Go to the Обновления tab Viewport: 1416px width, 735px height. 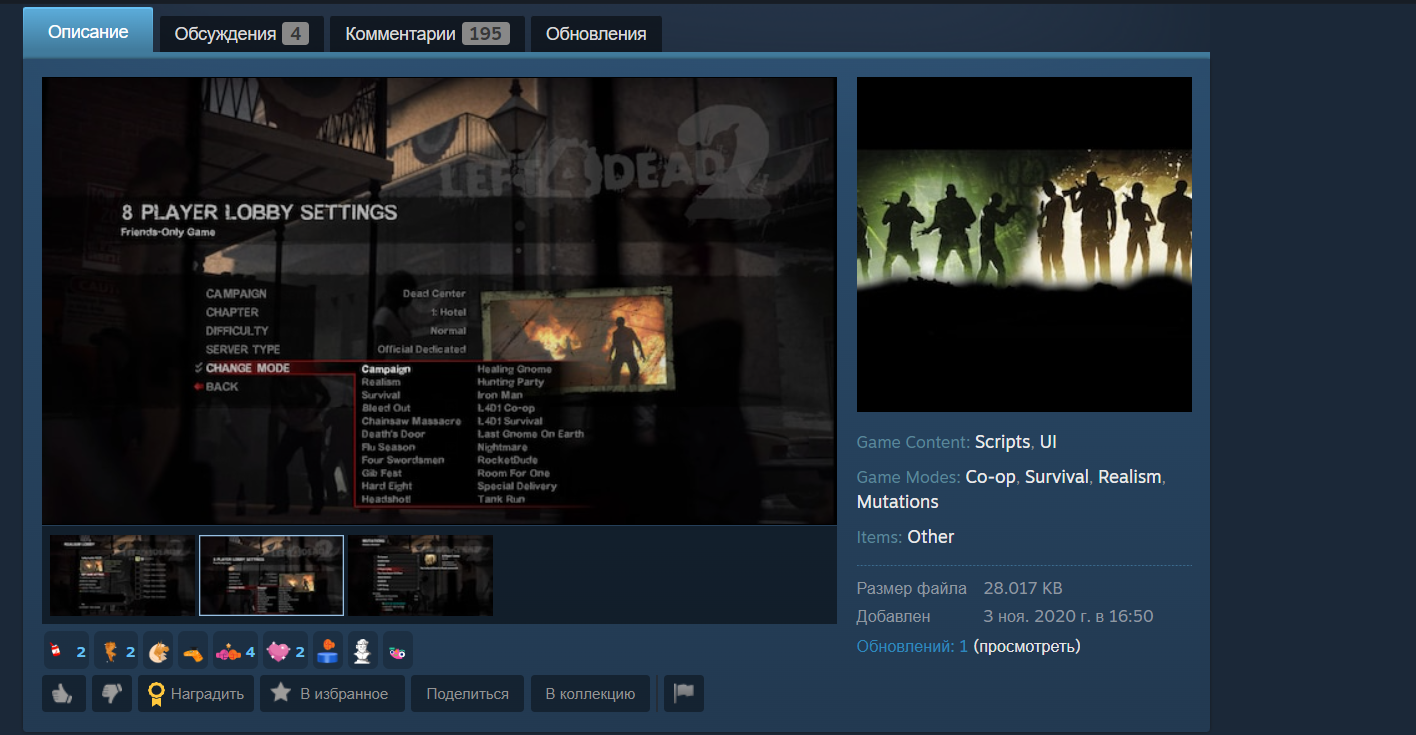point(596,34)
